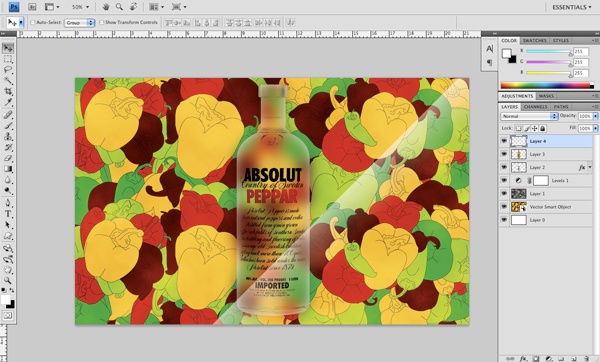Open the Auto-Select Group dropdown
Image resolution: width=600 pixels, height=362 pixels.
click(x=79, y=23)
